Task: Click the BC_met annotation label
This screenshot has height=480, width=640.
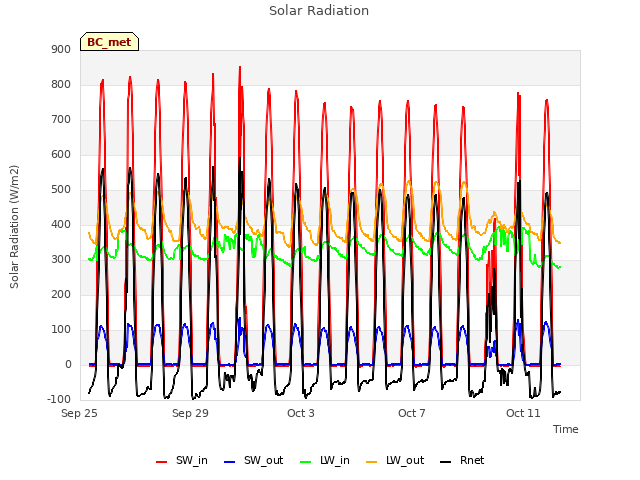Action: pyautogui.click(x=109, y=42)
